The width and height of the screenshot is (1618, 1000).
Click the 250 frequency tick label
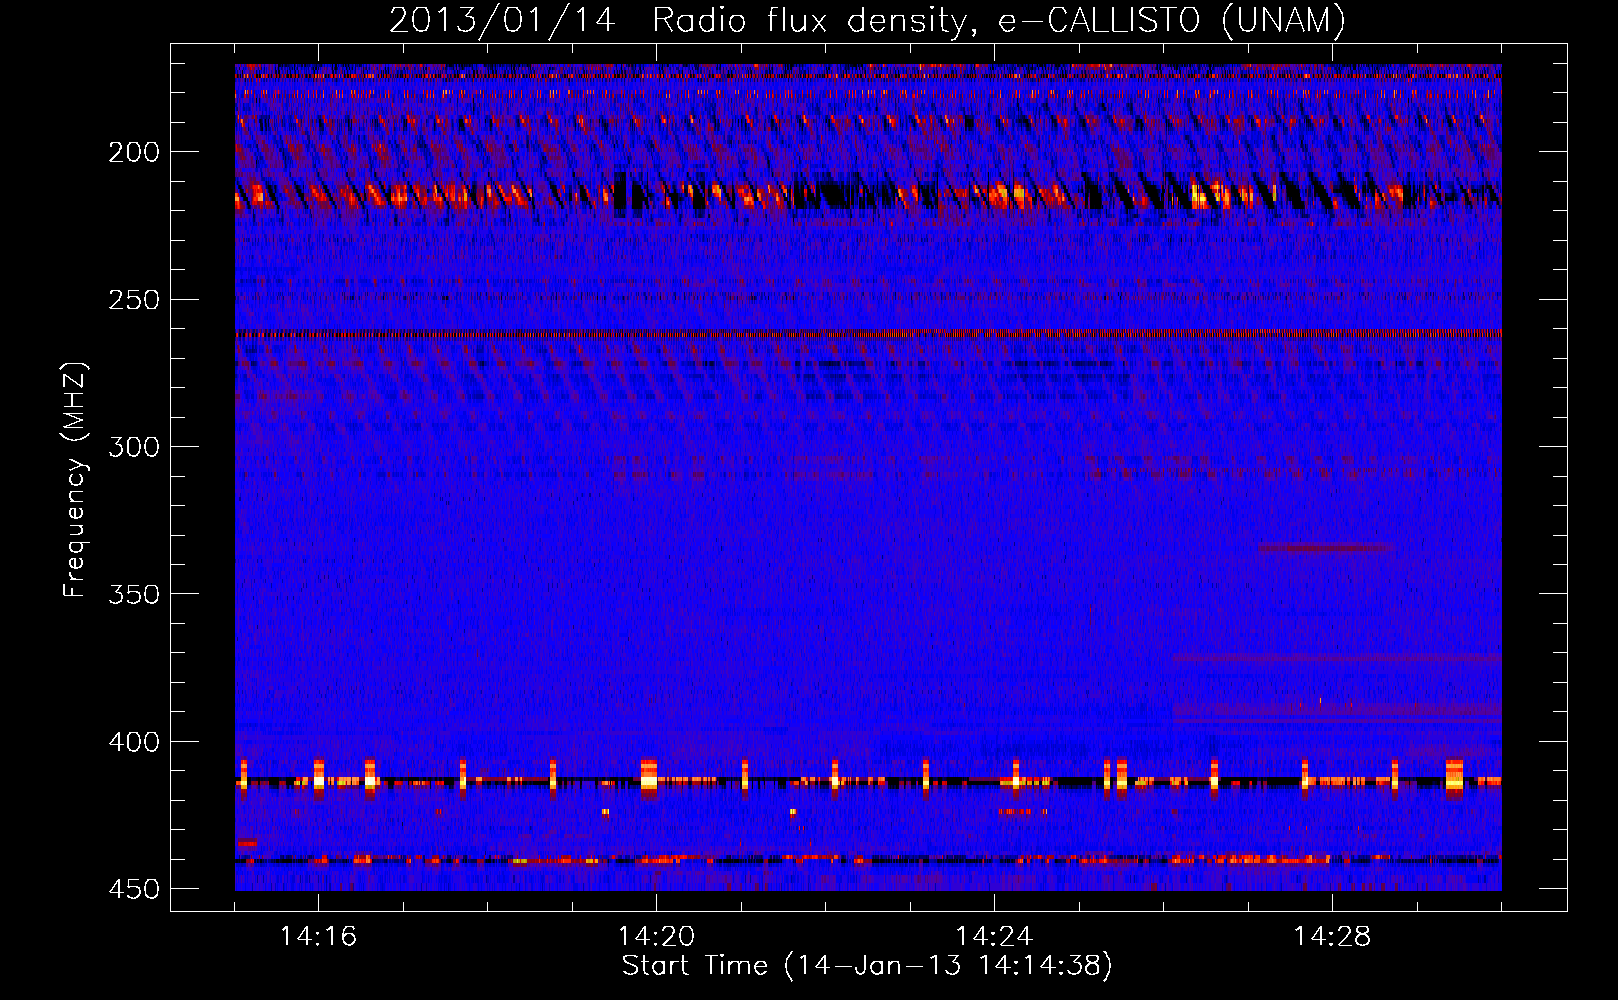pos(134,300)
